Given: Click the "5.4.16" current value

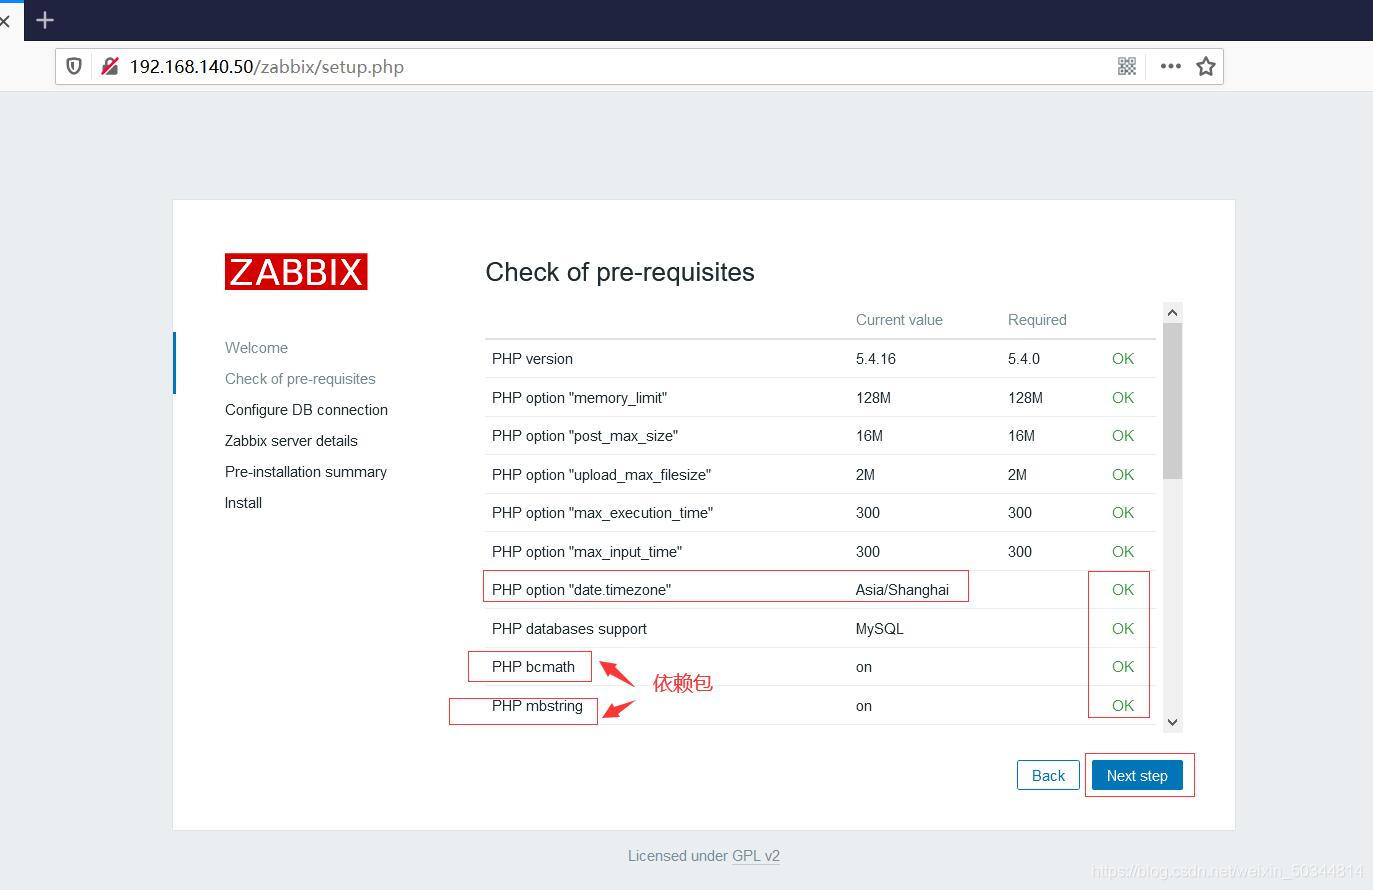Looking at the screenshot, I should click(x=876, y=359).
